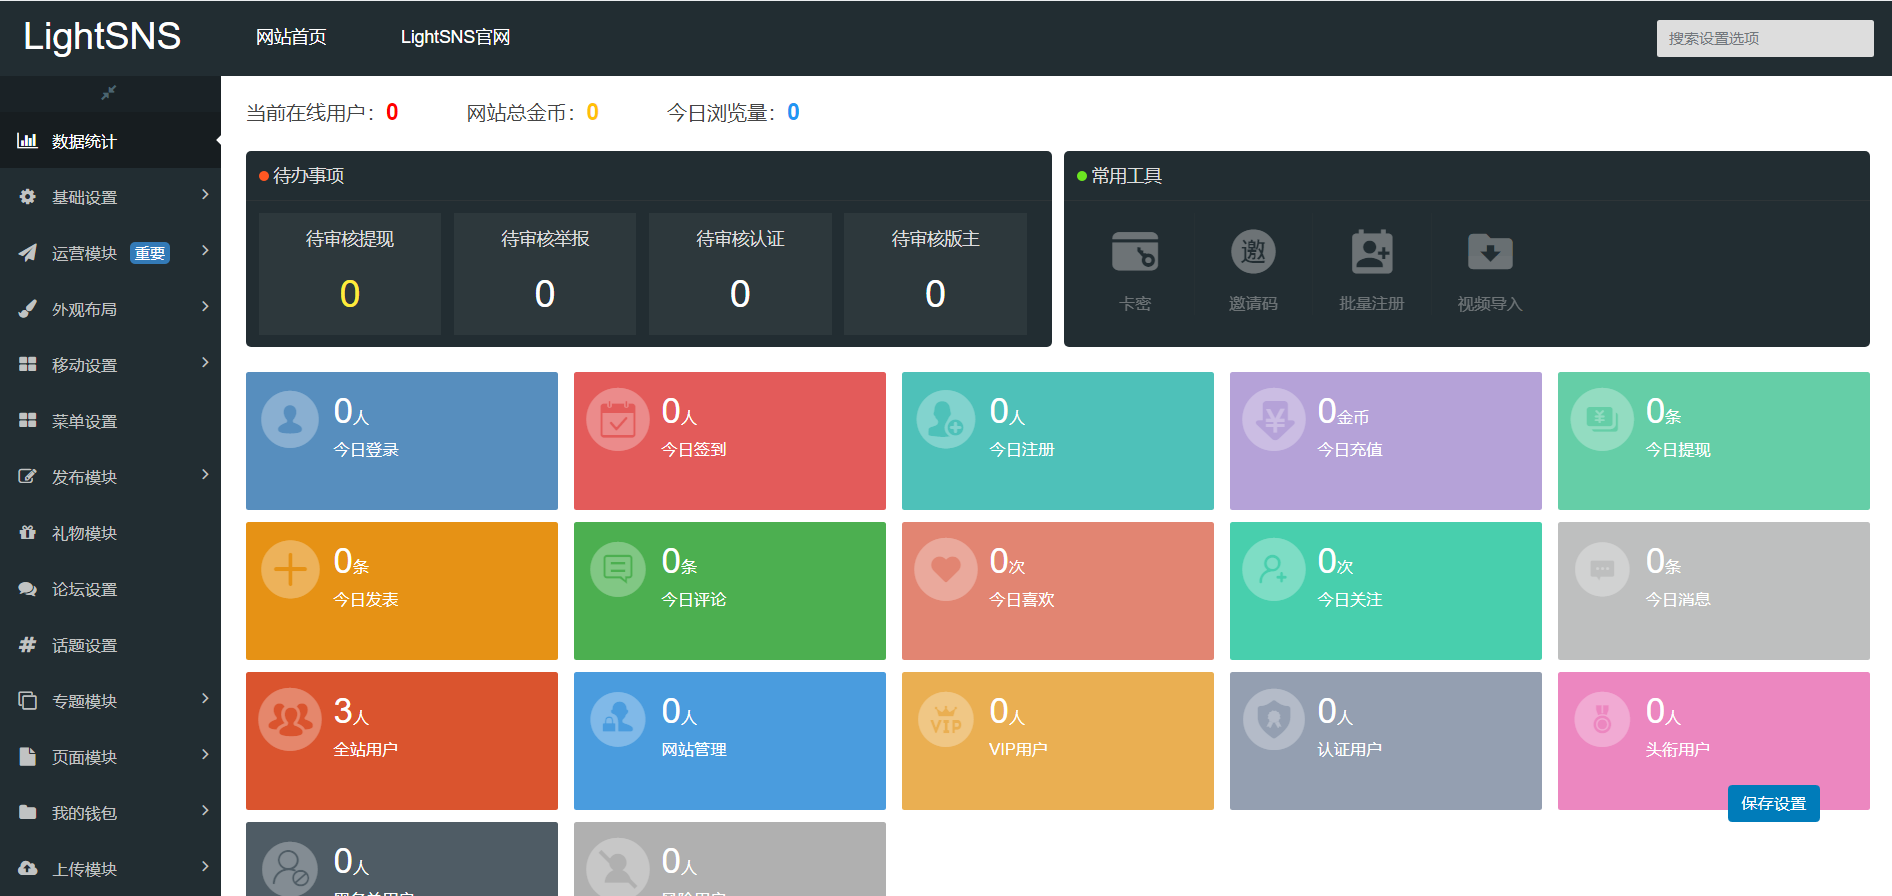Open the 网站首页 top navigation item
Image resolution: width=1892 pixels, height=896 pixels.
291,37
